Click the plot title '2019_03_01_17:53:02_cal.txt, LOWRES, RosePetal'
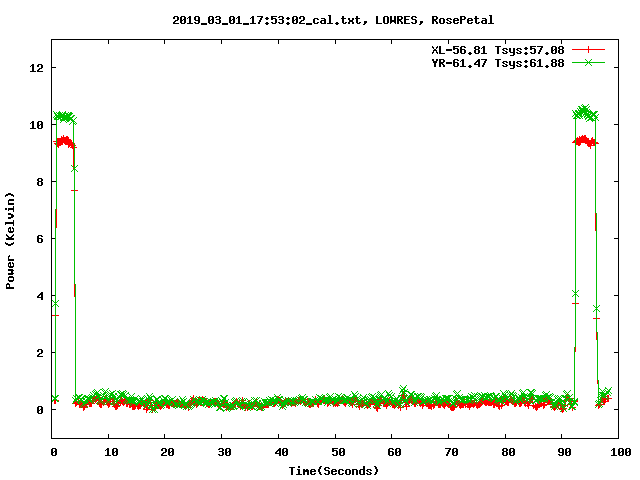 [x=333, y=20]
